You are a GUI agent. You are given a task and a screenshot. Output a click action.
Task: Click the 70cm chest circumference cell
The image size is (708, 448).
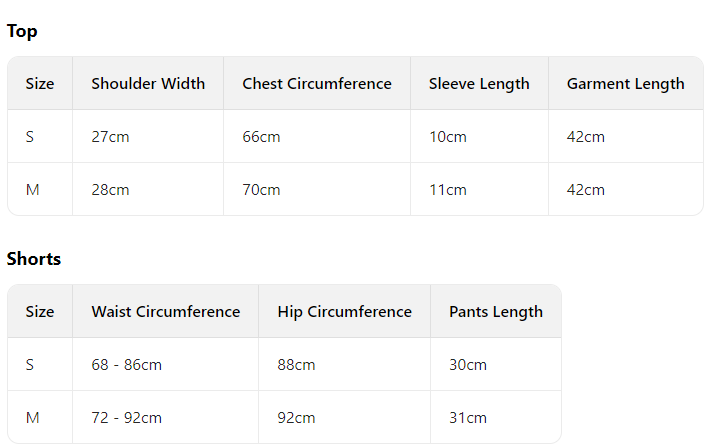click(261, 190)
